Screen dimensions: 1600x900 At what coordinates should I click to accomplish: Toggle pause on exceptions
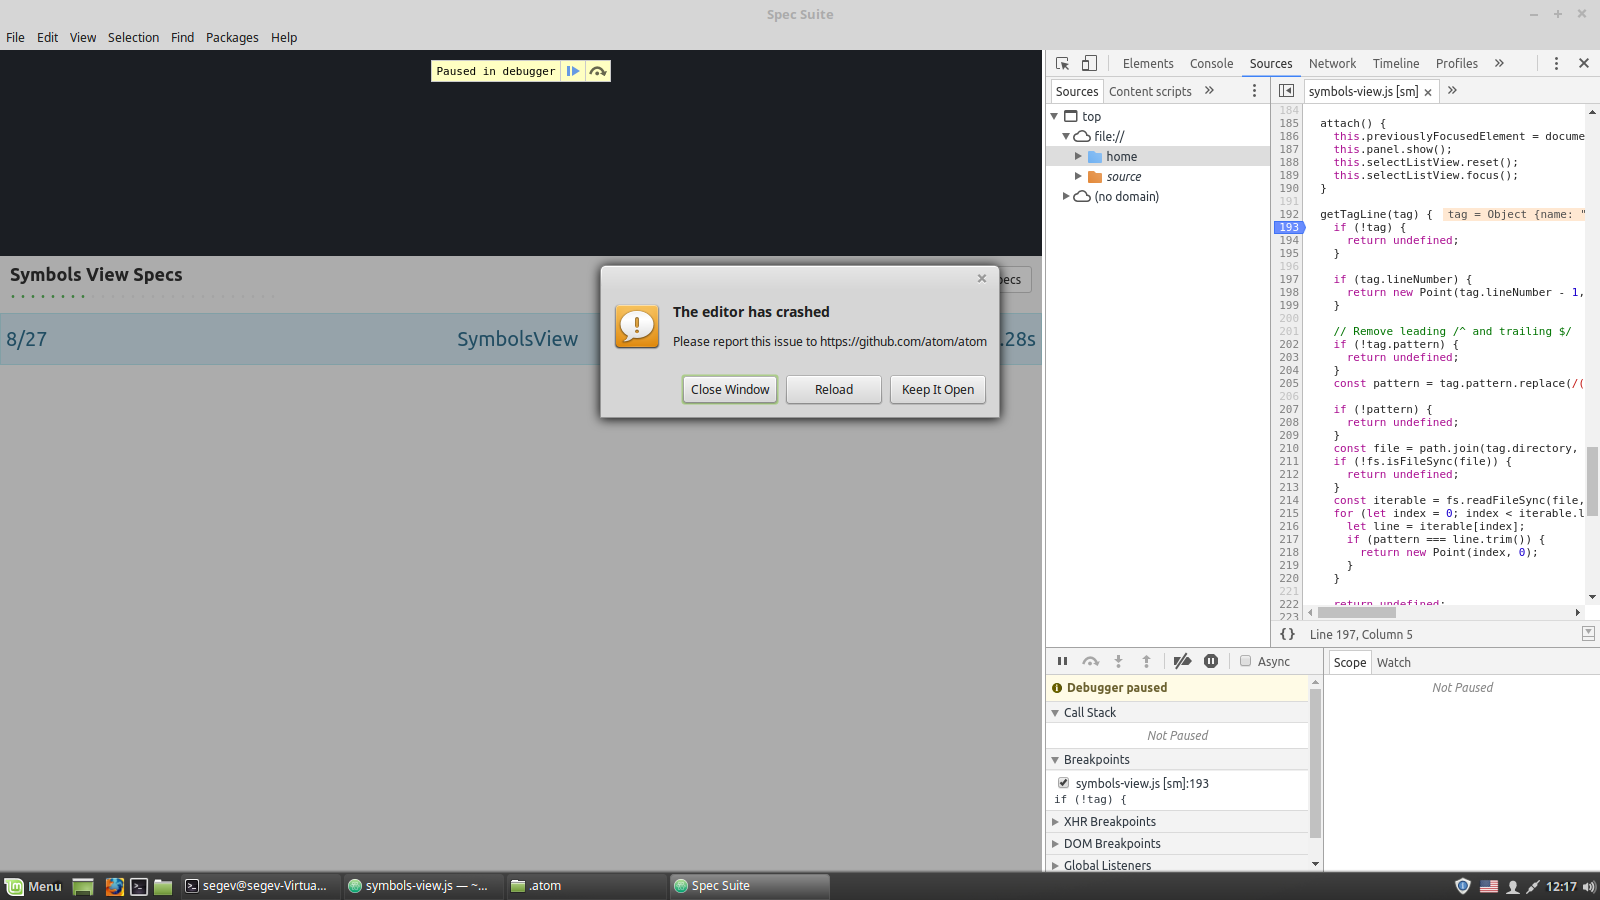point(1211,661)
